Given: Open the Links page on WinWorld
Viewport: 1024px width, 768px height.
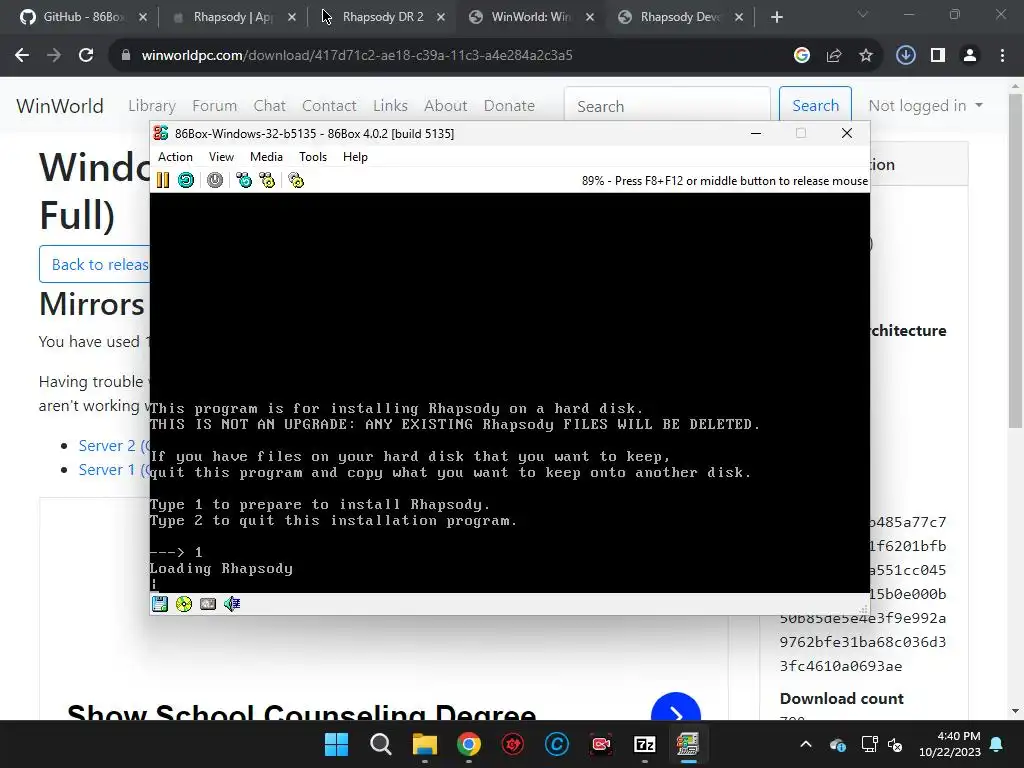Looking at the screenshot, I should [x=391, y=106].
